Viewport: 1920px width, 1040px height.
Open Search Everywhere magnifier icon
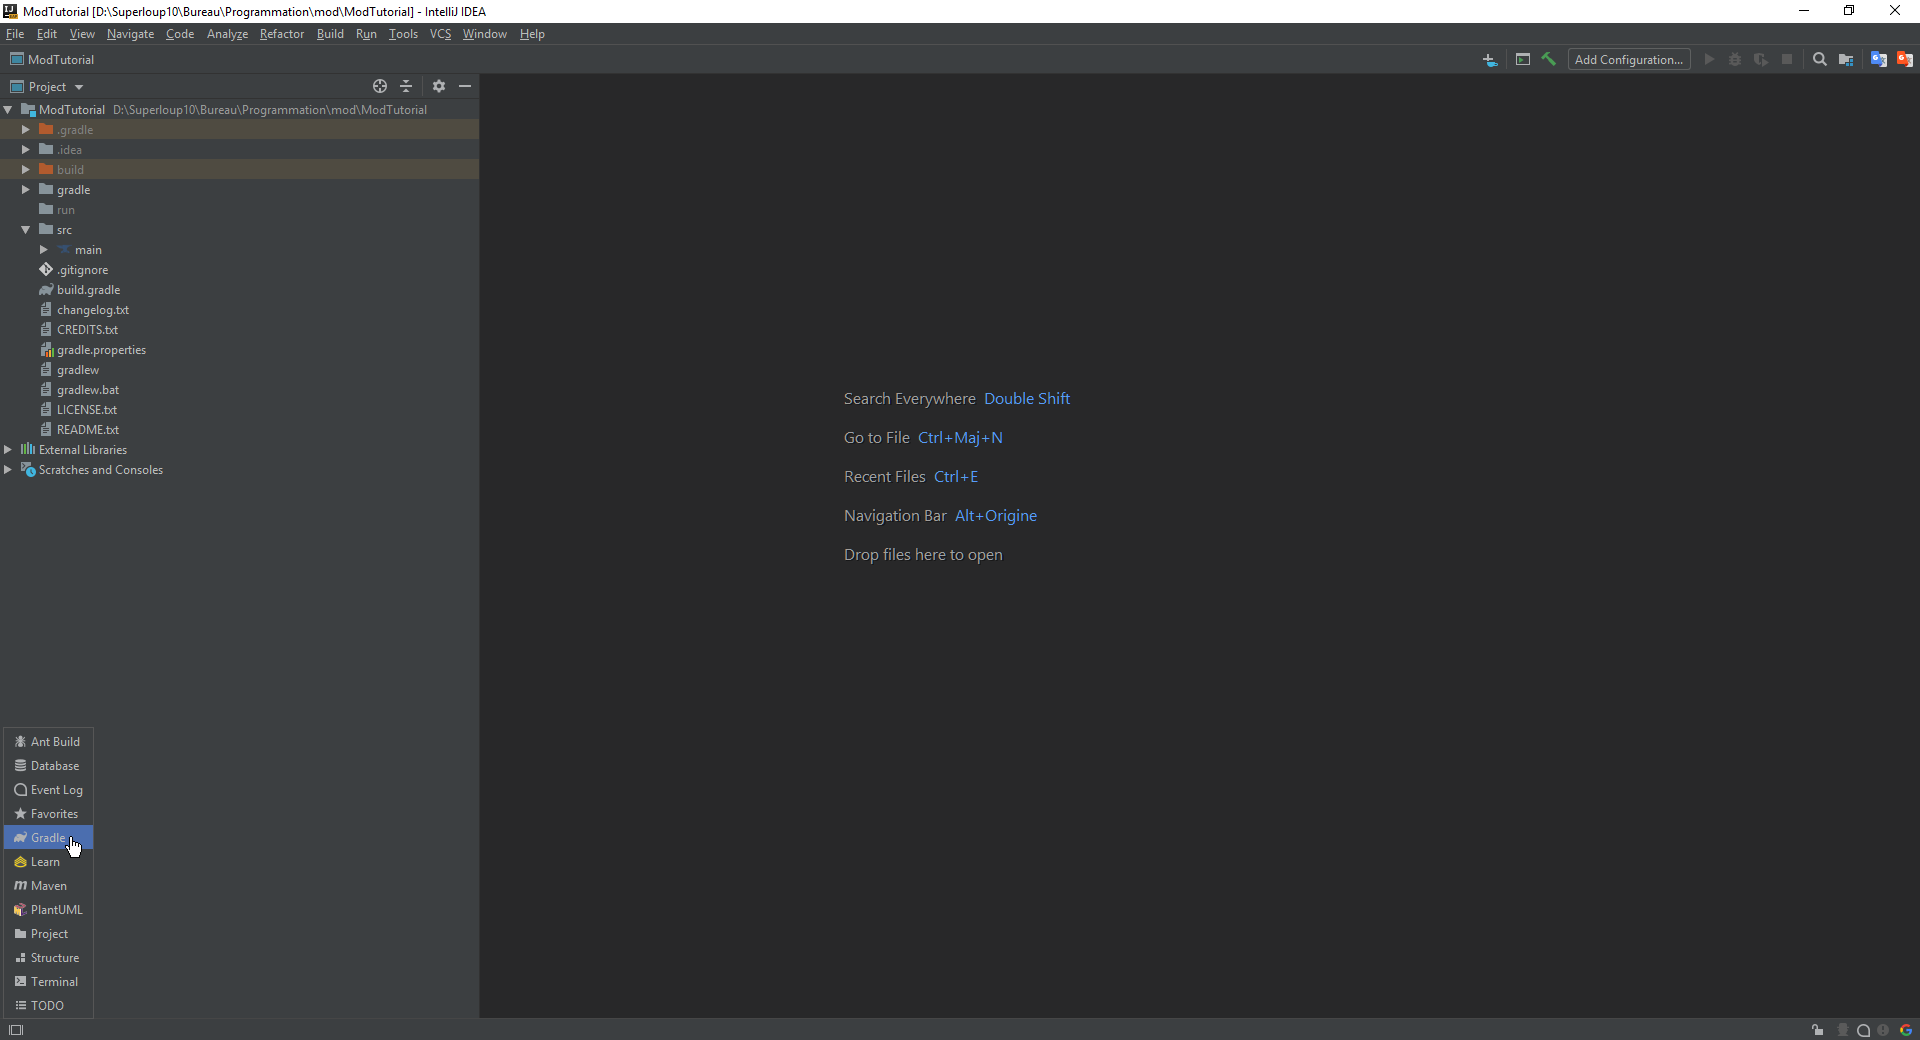coord(1819,59)
